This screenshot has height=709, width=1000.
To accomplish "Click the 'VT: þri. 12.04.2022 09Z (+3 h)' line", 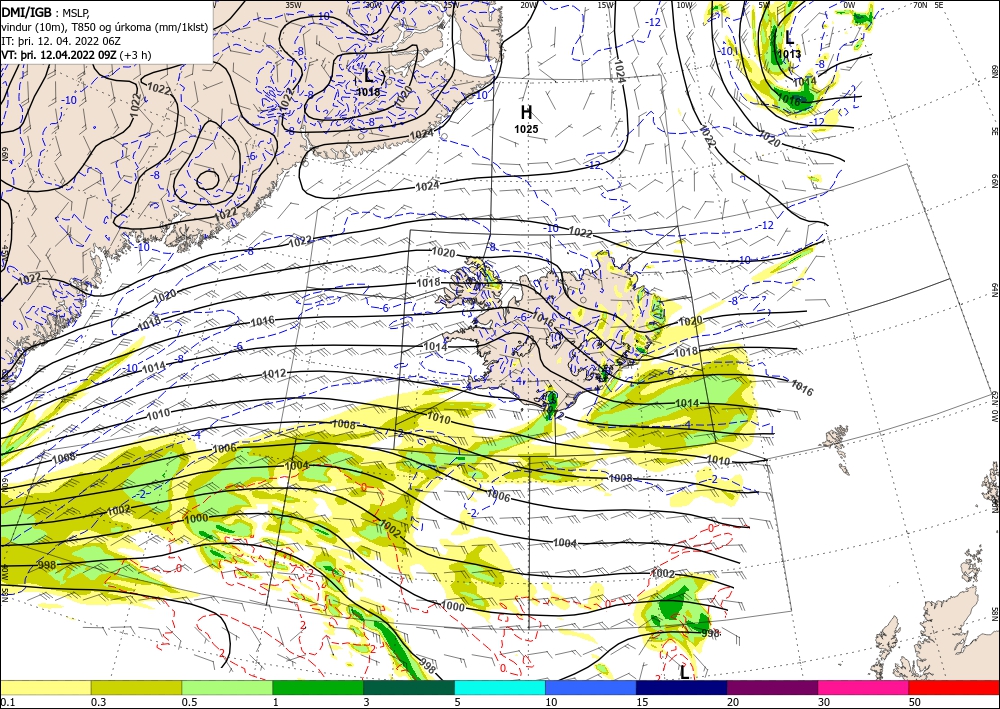I will 77,54.
